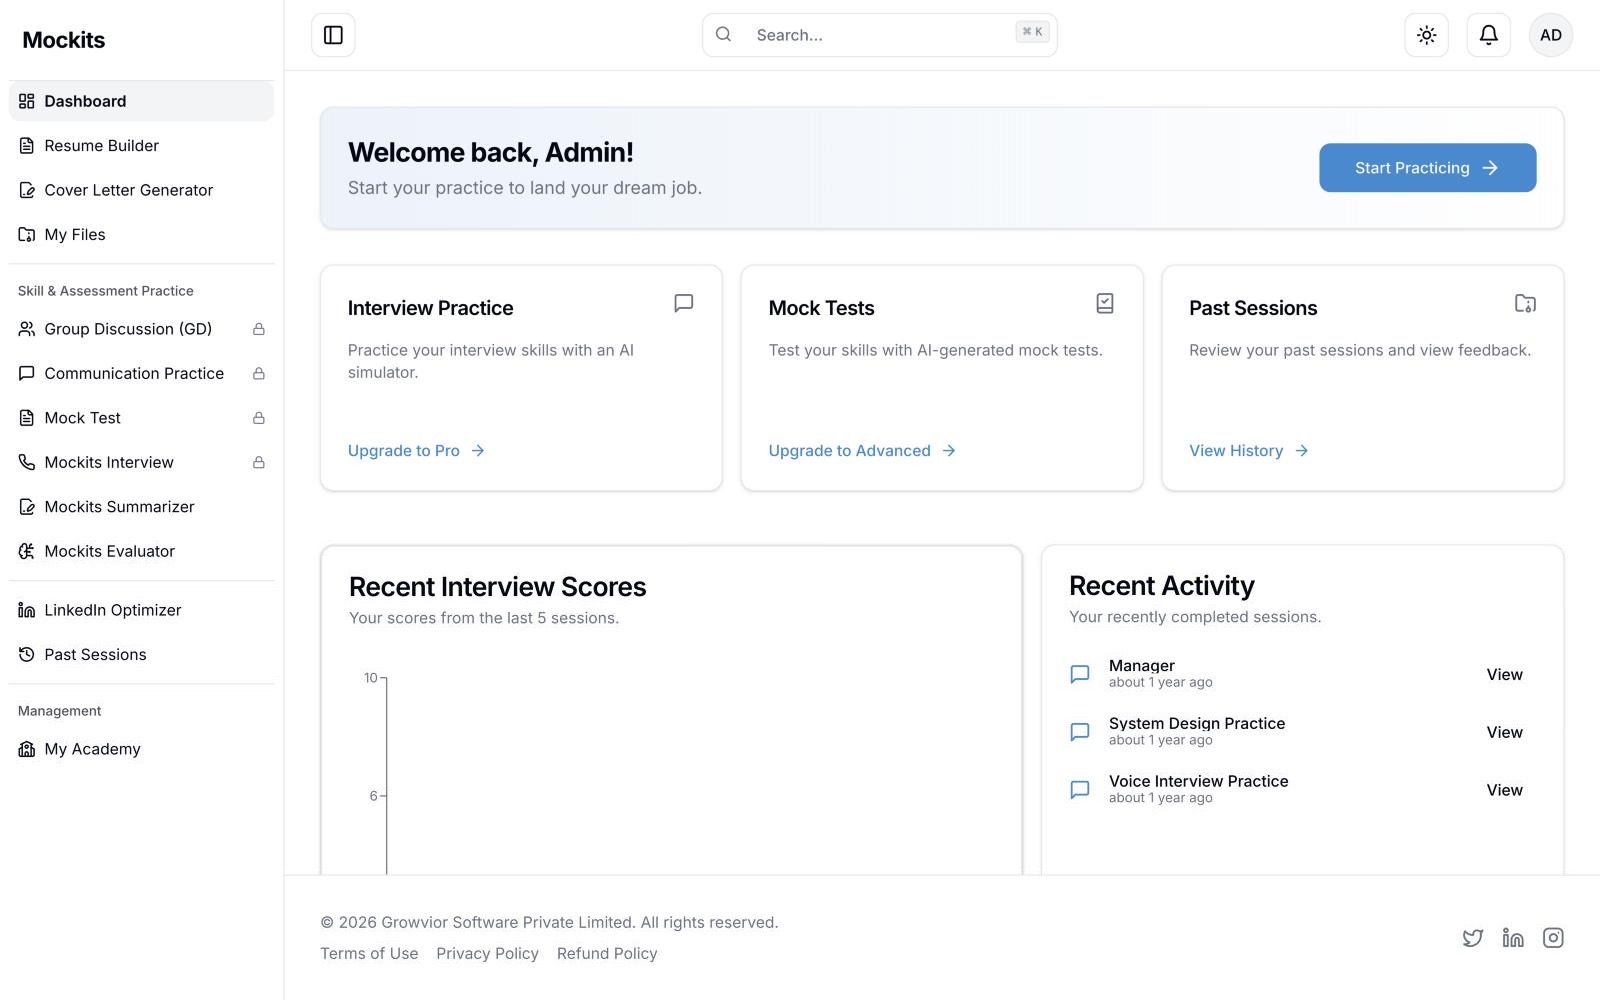Select Communication Practice item
This screenshot has height=1000, width=1600.
141,374
